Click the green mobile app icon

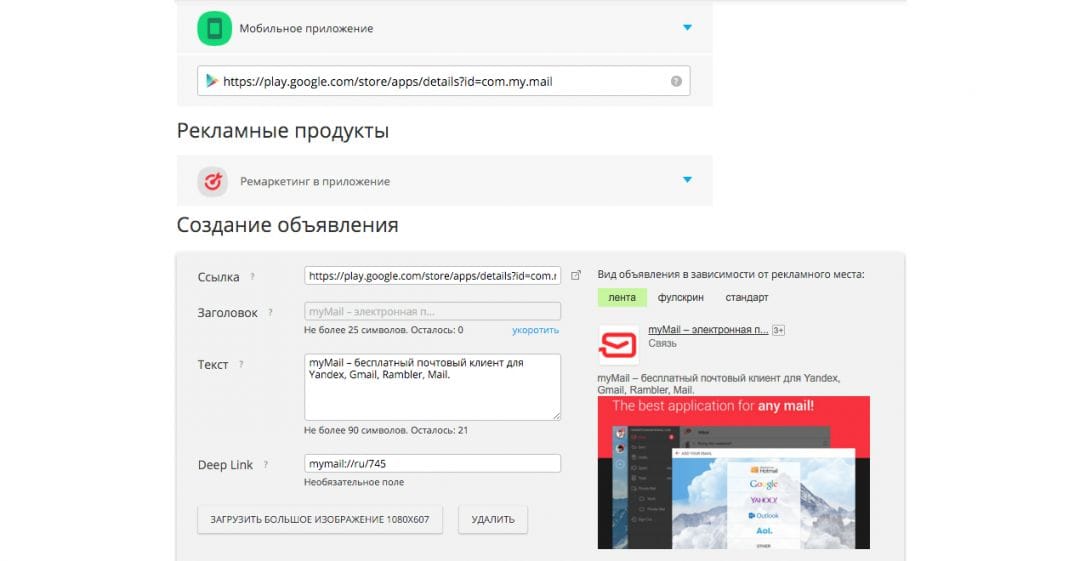click(214, 28)
